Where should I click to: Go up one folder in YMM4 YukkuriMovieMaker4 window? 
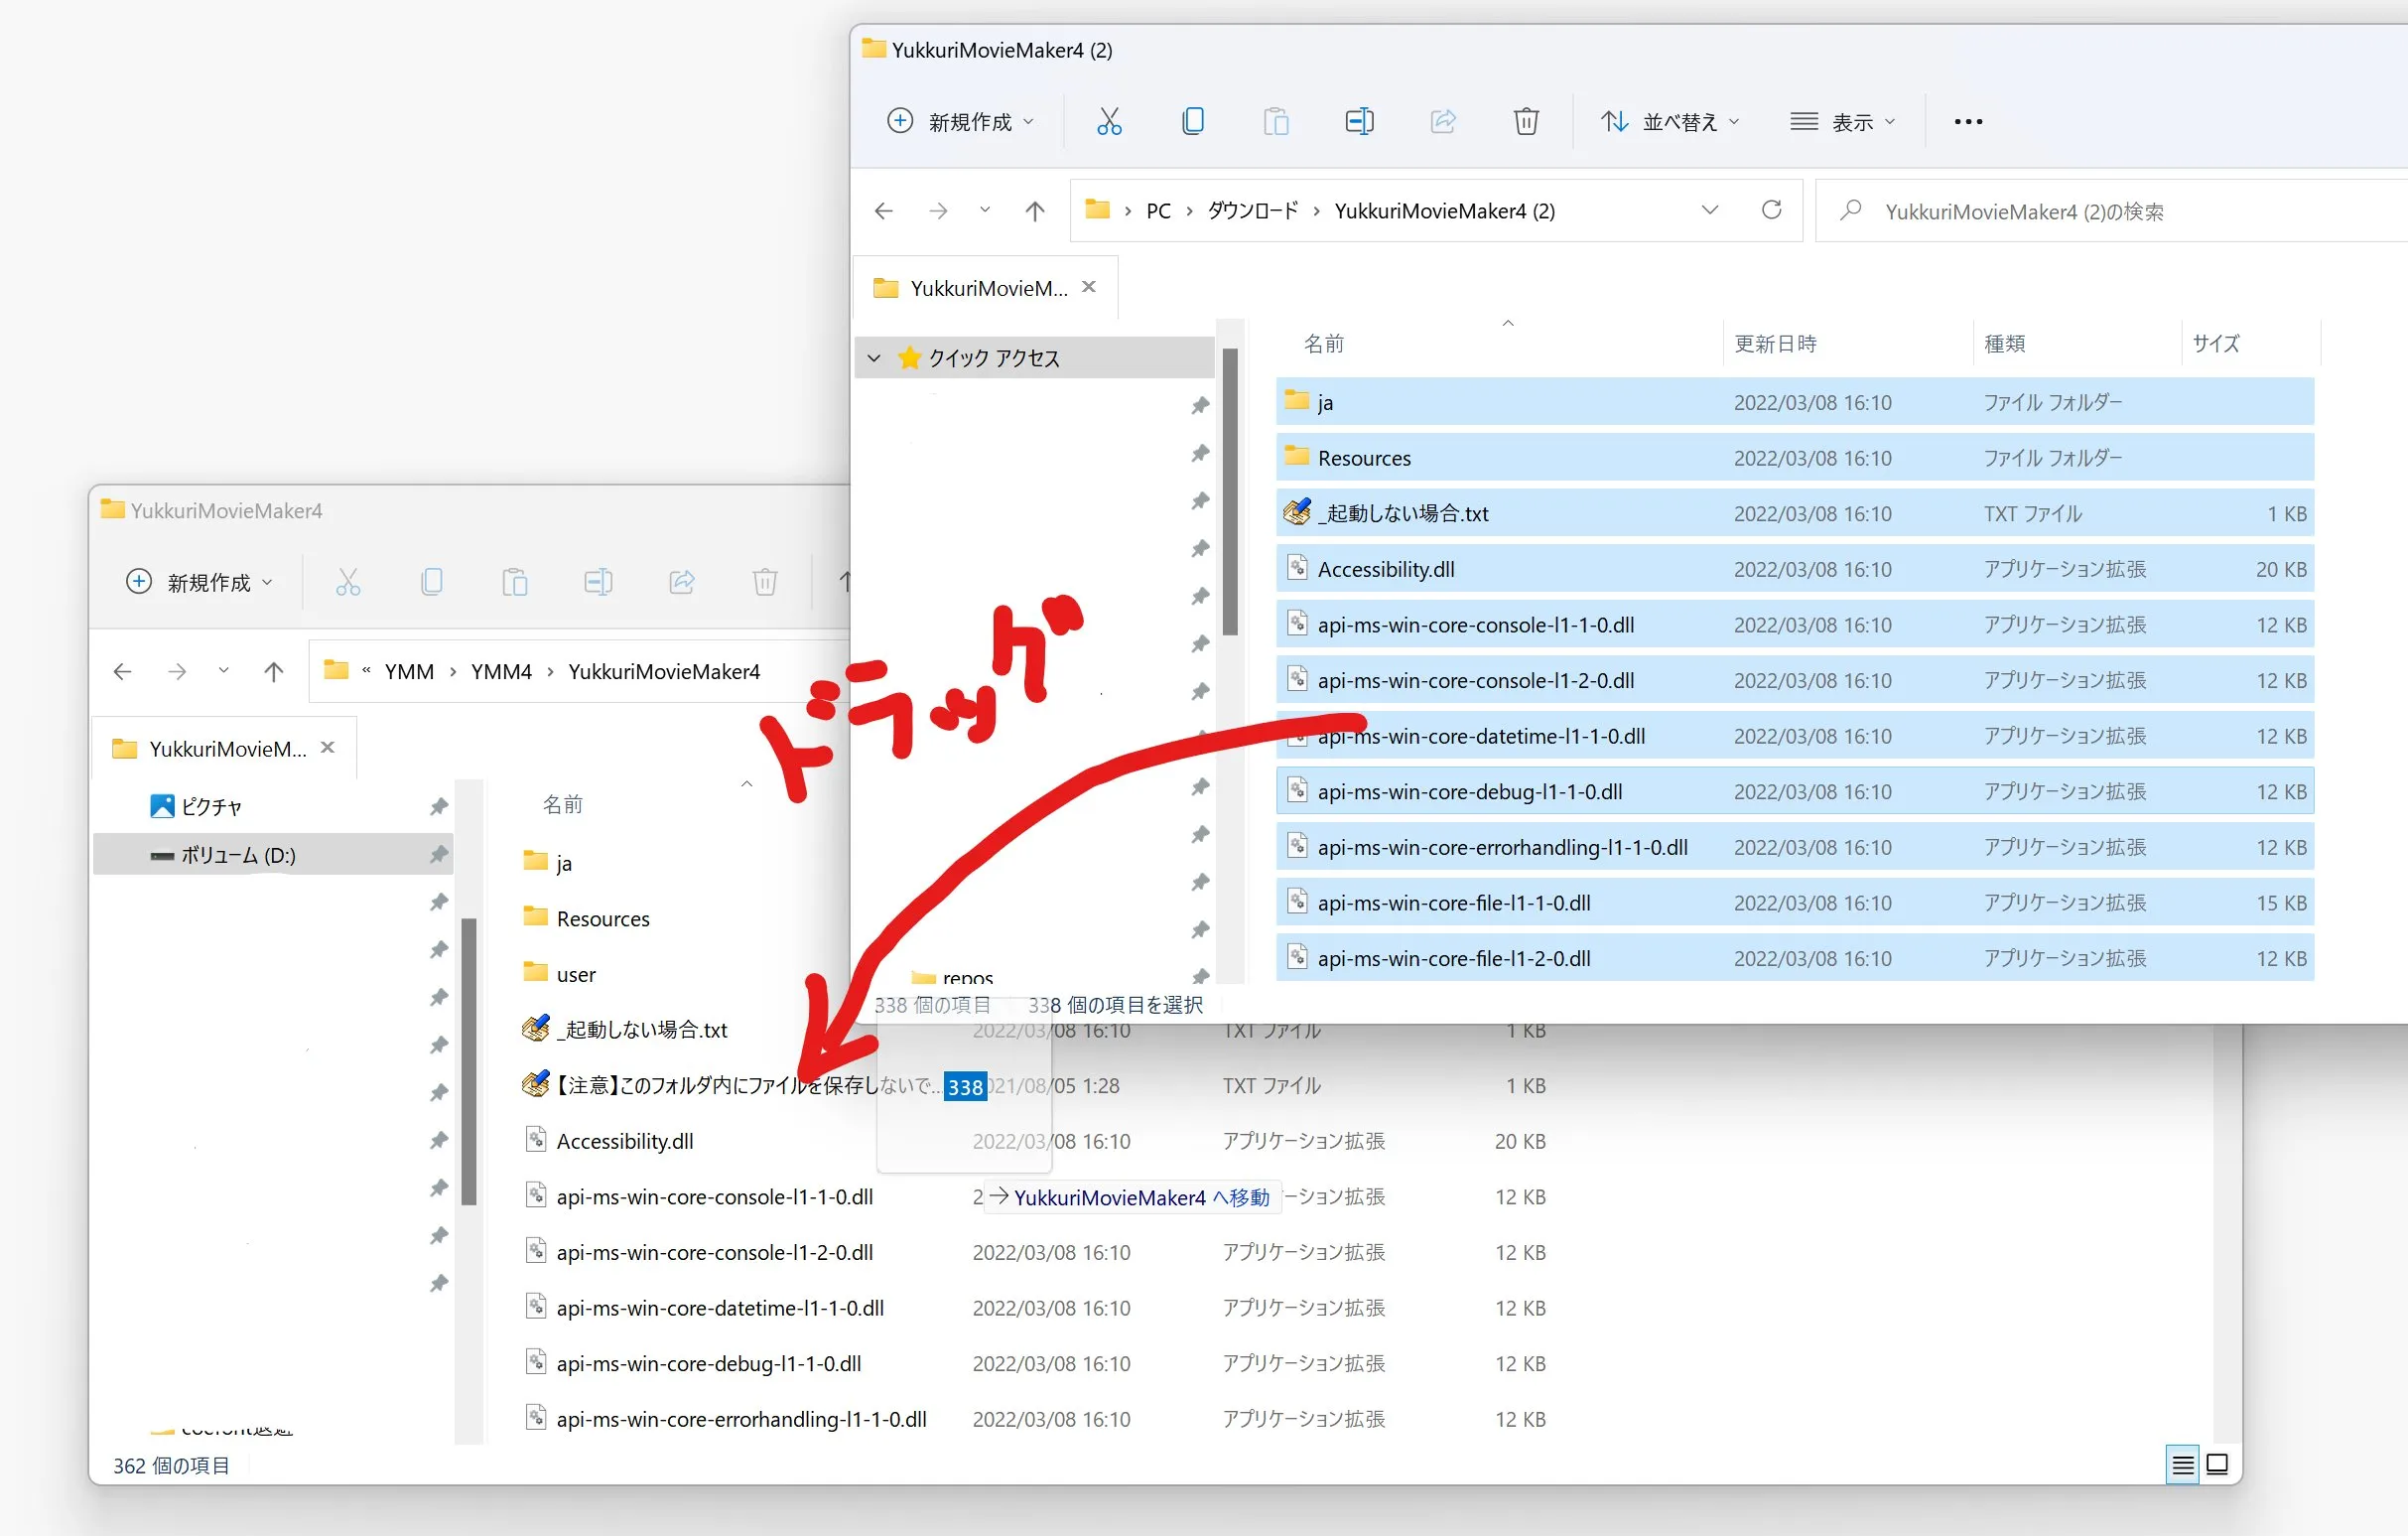coord(274,672)
